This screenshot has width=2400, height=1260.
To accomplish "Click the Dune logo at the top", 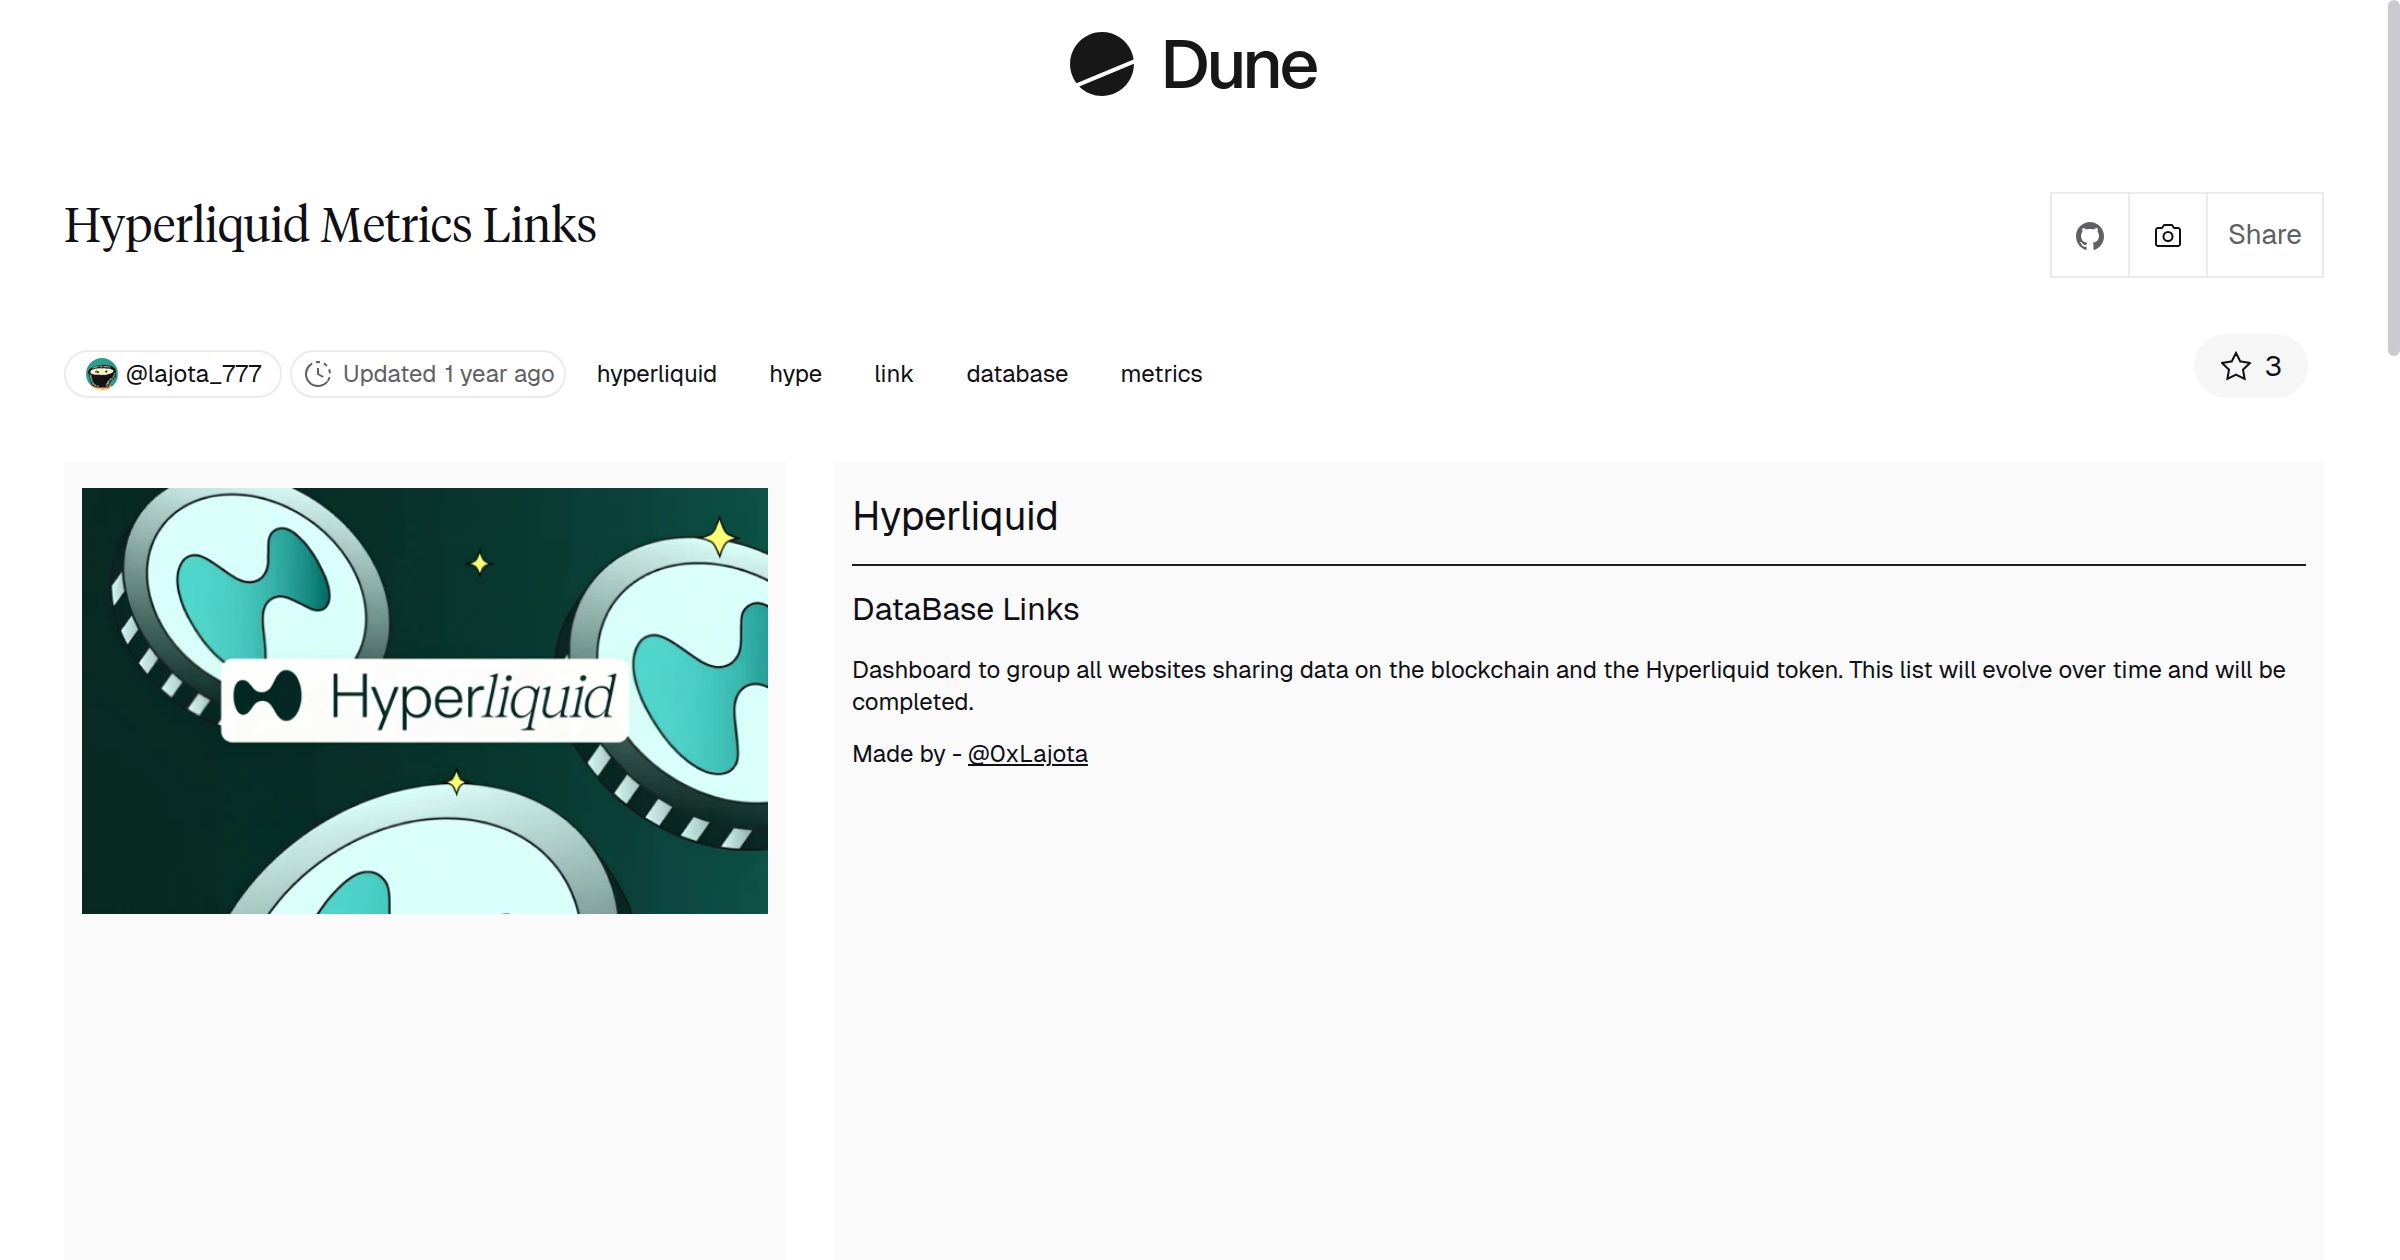I will coord(1192,65).
